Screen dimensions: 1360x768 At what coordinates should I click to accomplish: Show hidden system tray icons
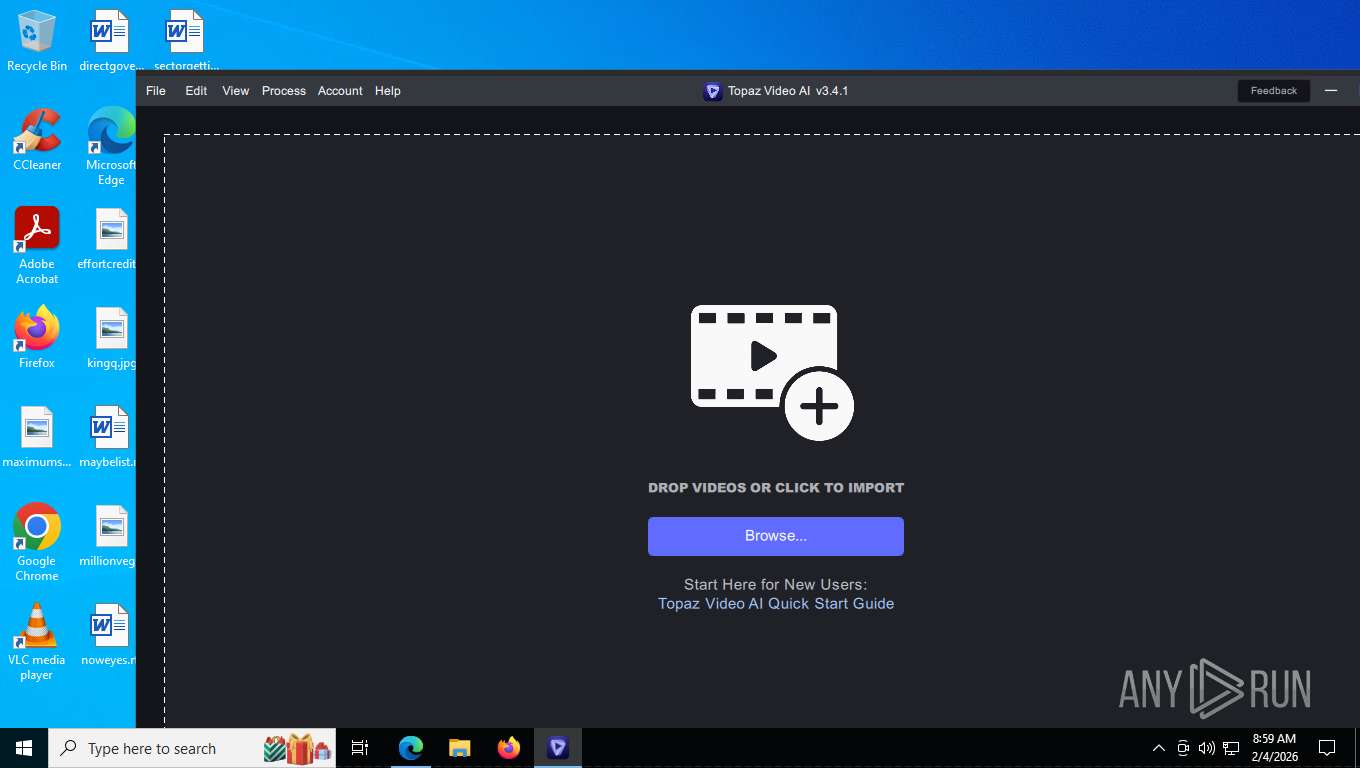pyautogui.click(x=1159, y=748)
